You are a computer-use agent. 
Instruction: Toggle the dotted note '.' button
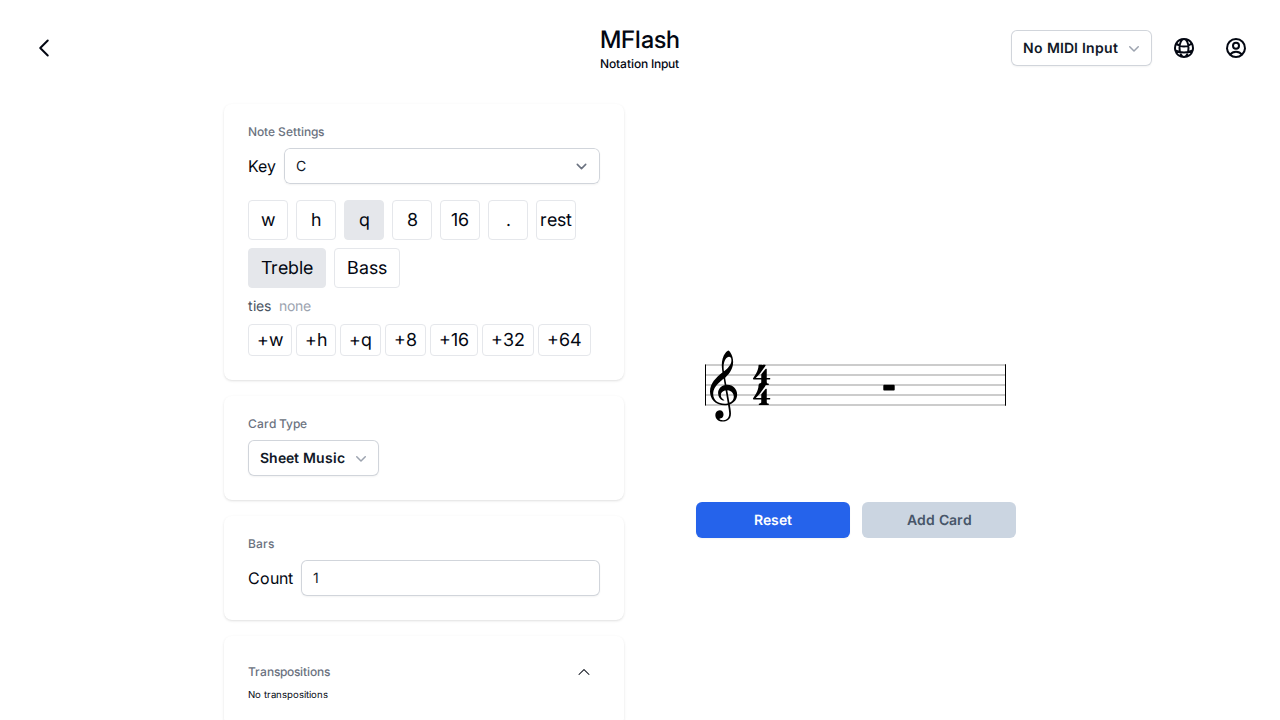click(508, 220)
